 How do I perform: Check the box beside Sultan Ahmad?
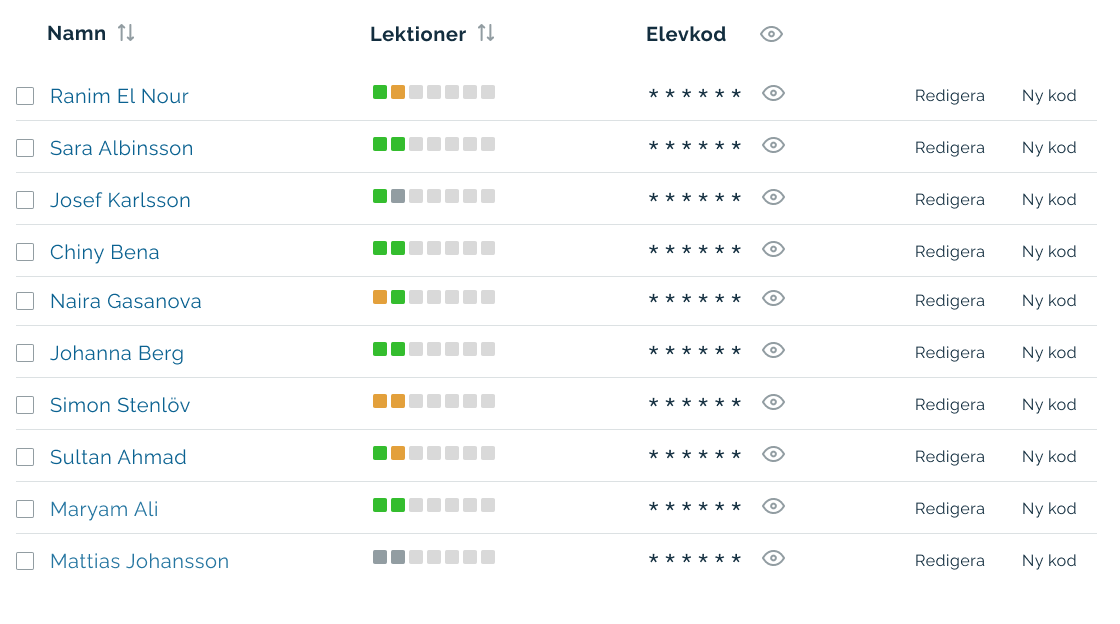click(x=25, y=457)
